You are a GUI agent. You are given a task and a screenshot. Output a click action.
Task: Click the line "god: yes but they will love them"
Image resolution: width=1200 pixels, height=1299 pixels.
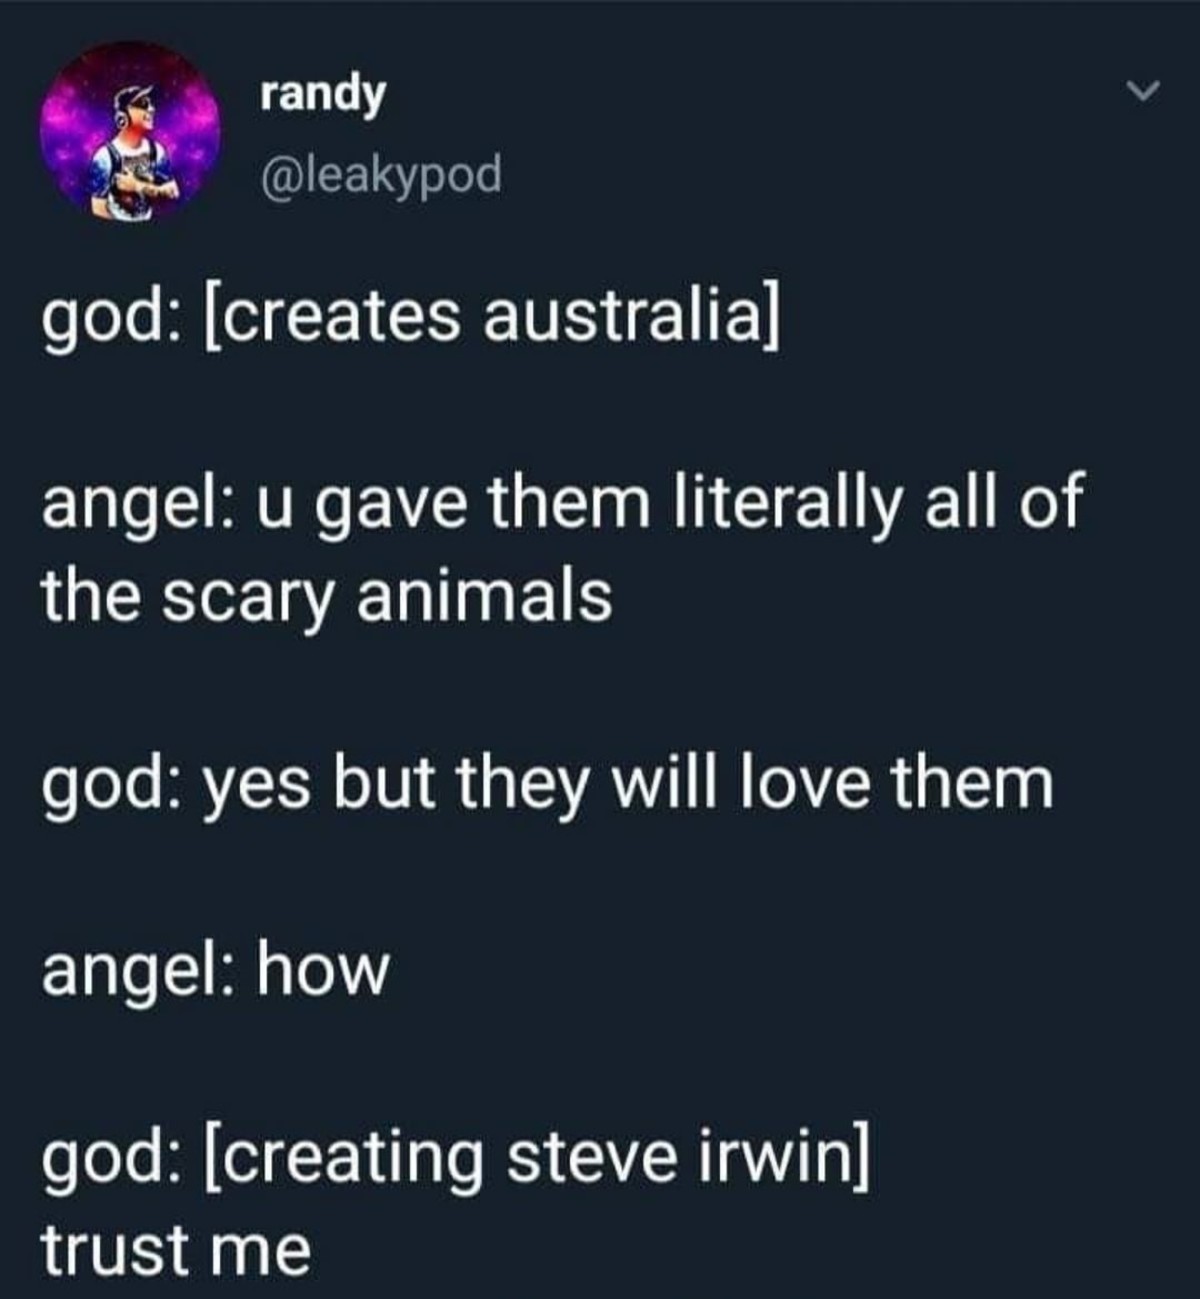tap(548, 784)
